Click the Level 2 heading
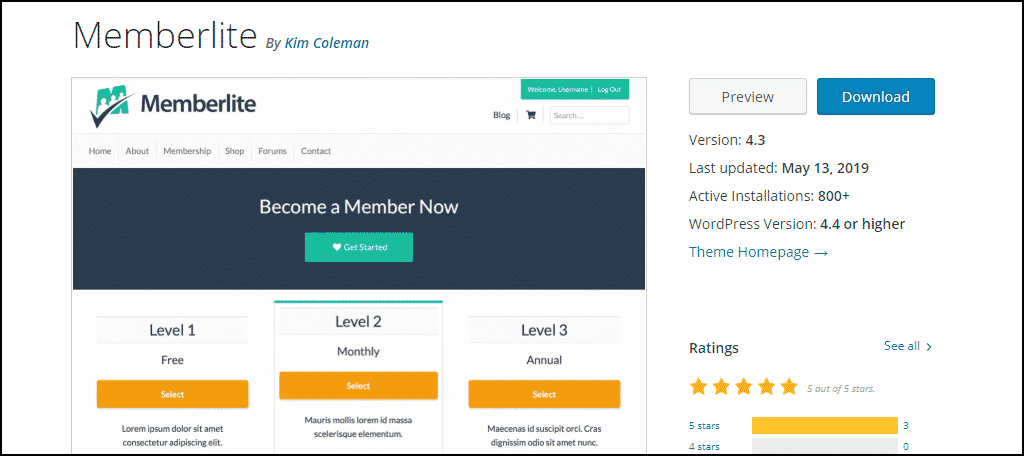The height and width of the screenshot is (456, 1024). tap(358, 321)
